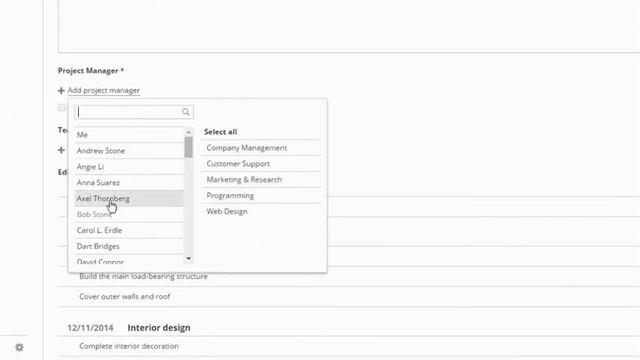Click the user list scrollbar thumb

tap(189, 147)
